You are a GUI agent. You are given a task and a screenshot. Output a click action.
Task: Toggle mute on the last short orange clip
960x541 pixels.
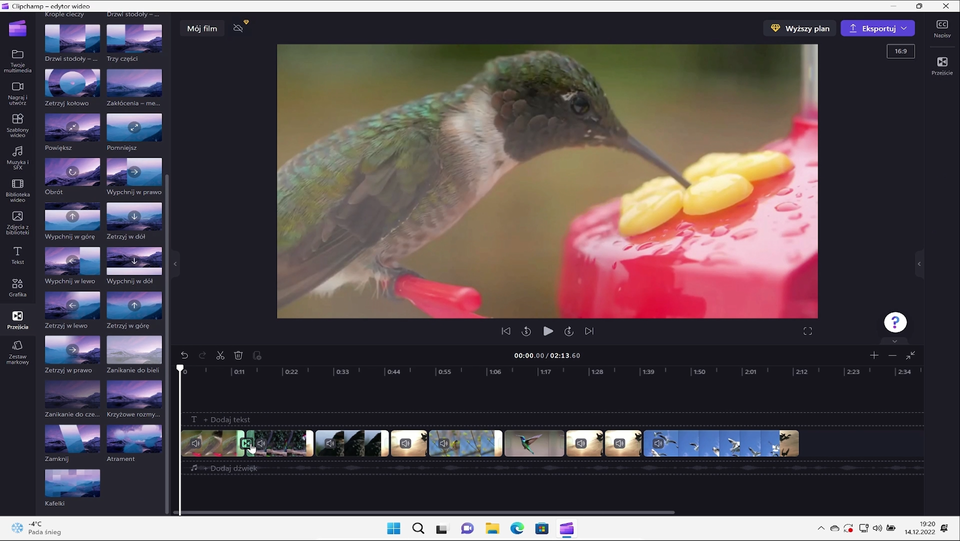[x=622, y=443]
